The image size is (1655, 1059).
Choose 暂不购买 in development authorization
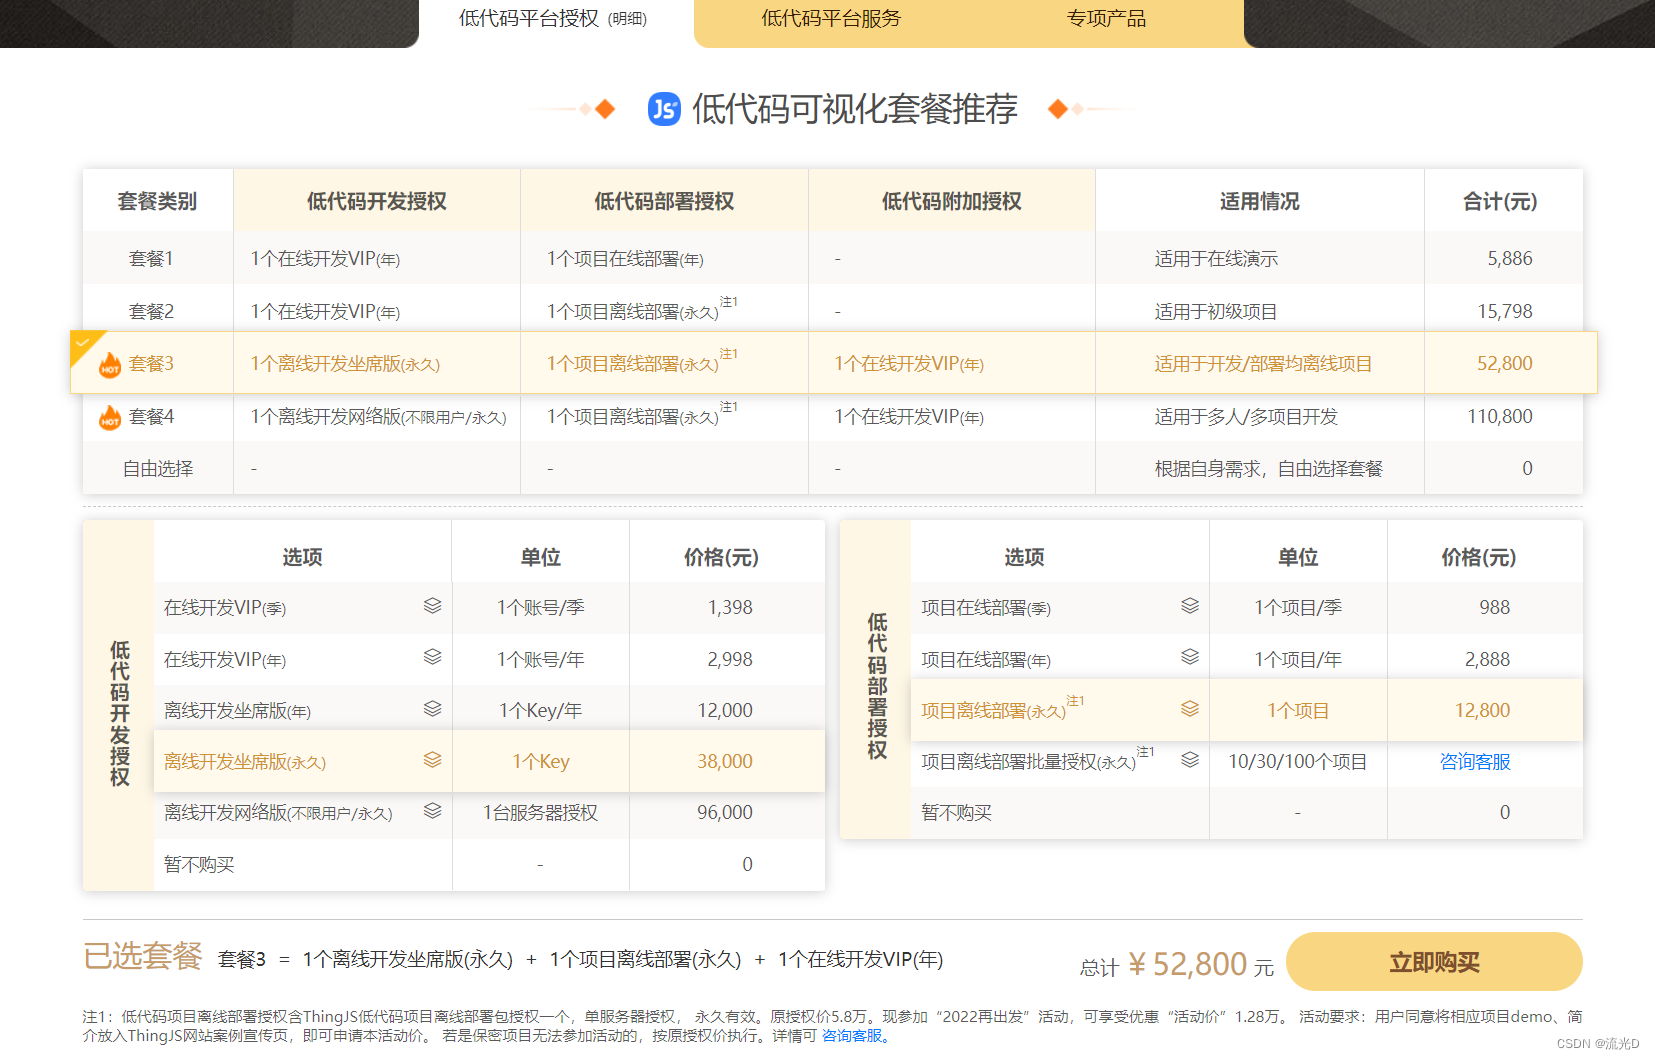[489, 864]
